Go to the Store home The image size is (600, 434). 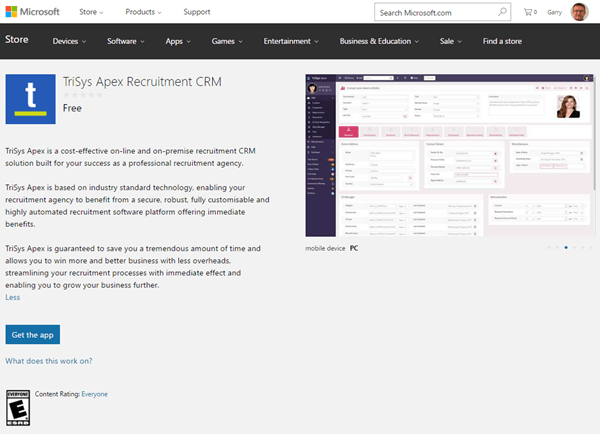[x=17, y=39]
